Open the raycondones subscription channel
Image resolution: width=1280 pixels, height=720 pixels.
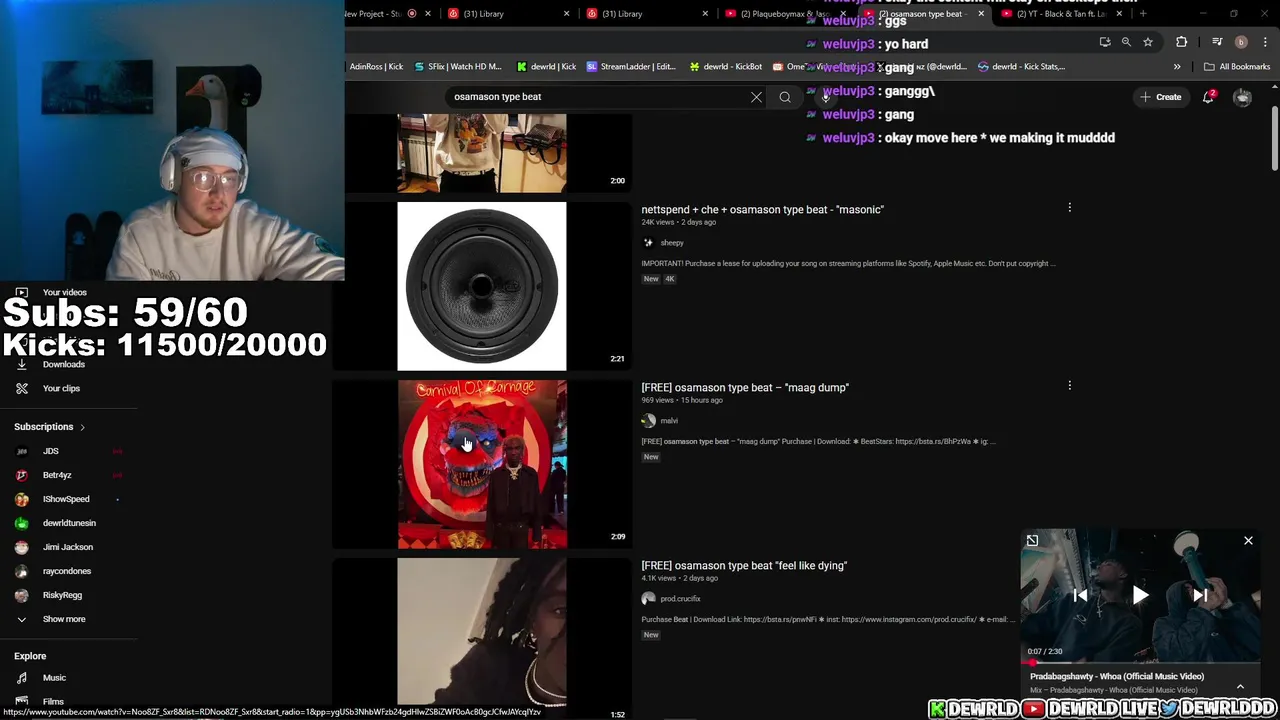pos(68,571)
